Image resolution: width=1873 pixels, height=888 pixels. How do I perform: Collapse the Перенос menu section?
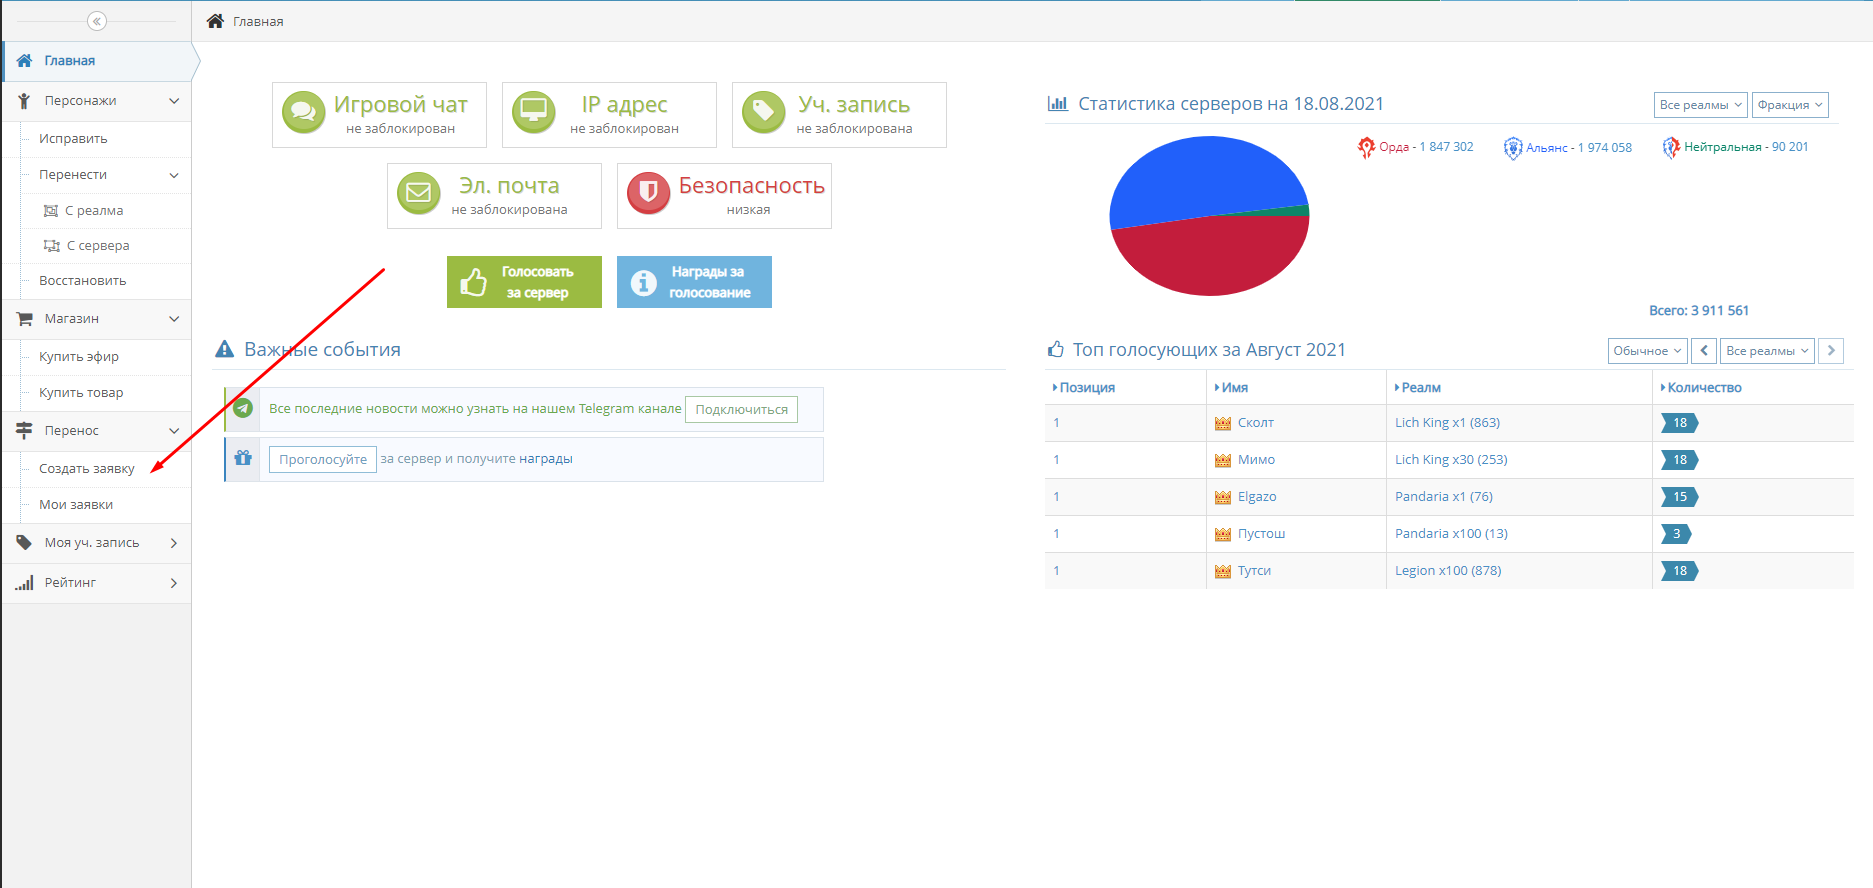coord(174,431)
